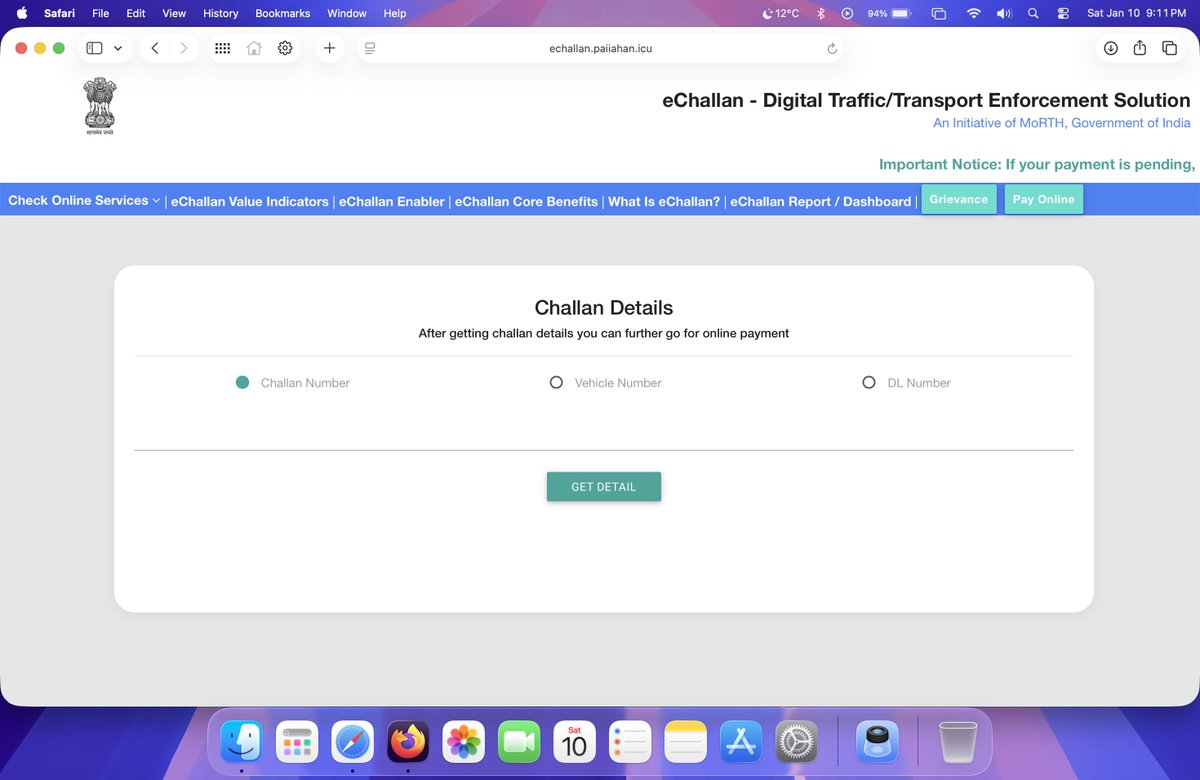Reload the page using the refresh icon

pos(832,48)
